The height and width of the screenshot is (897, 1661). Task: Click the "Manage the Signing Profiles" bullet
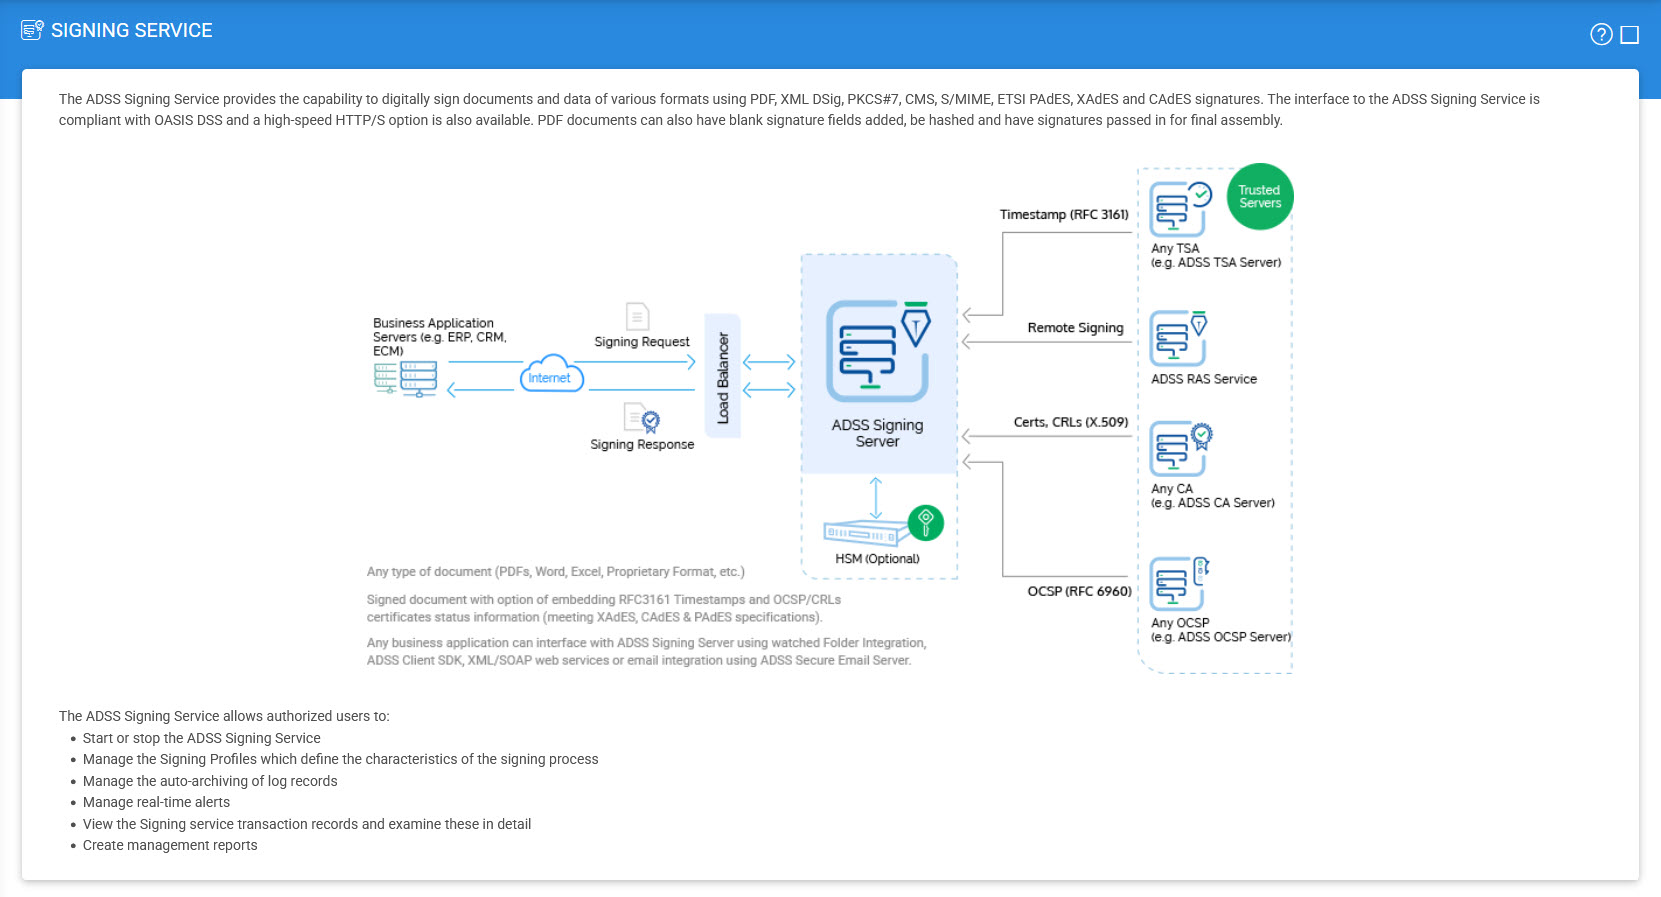(341, 759)
